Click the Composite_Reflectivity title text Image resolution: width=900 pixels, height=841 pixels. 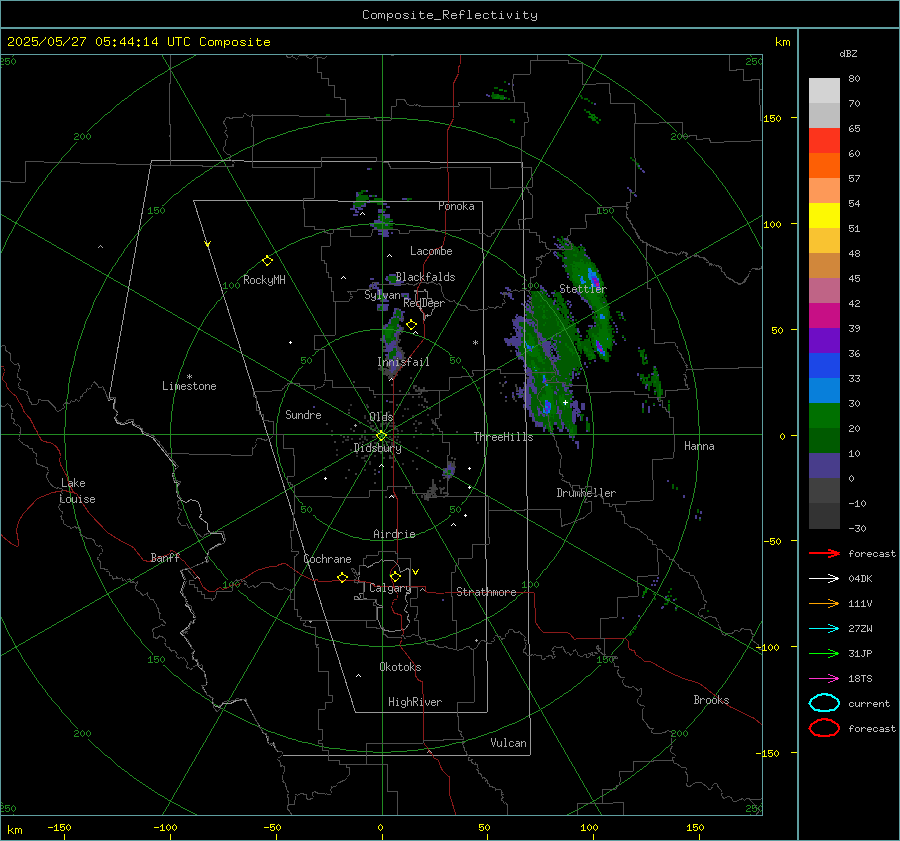[x=449, y=15]
